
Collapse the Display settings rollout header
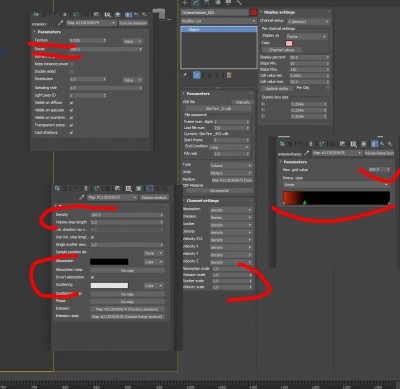(279, 12)
